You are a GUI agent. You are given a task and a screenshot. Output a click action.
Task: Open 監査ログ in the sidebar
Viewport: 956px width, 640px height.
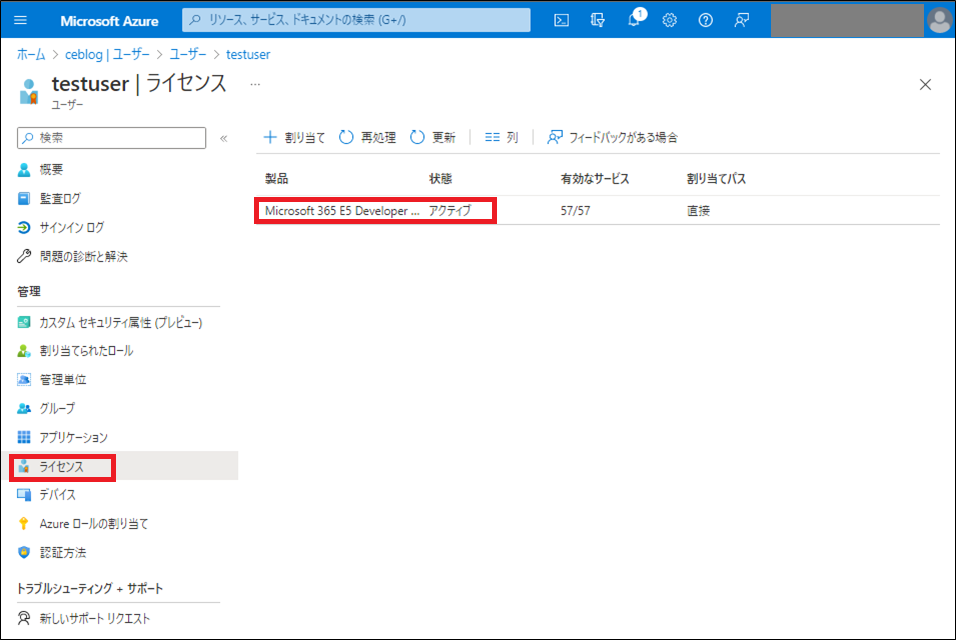coord(49,198)
